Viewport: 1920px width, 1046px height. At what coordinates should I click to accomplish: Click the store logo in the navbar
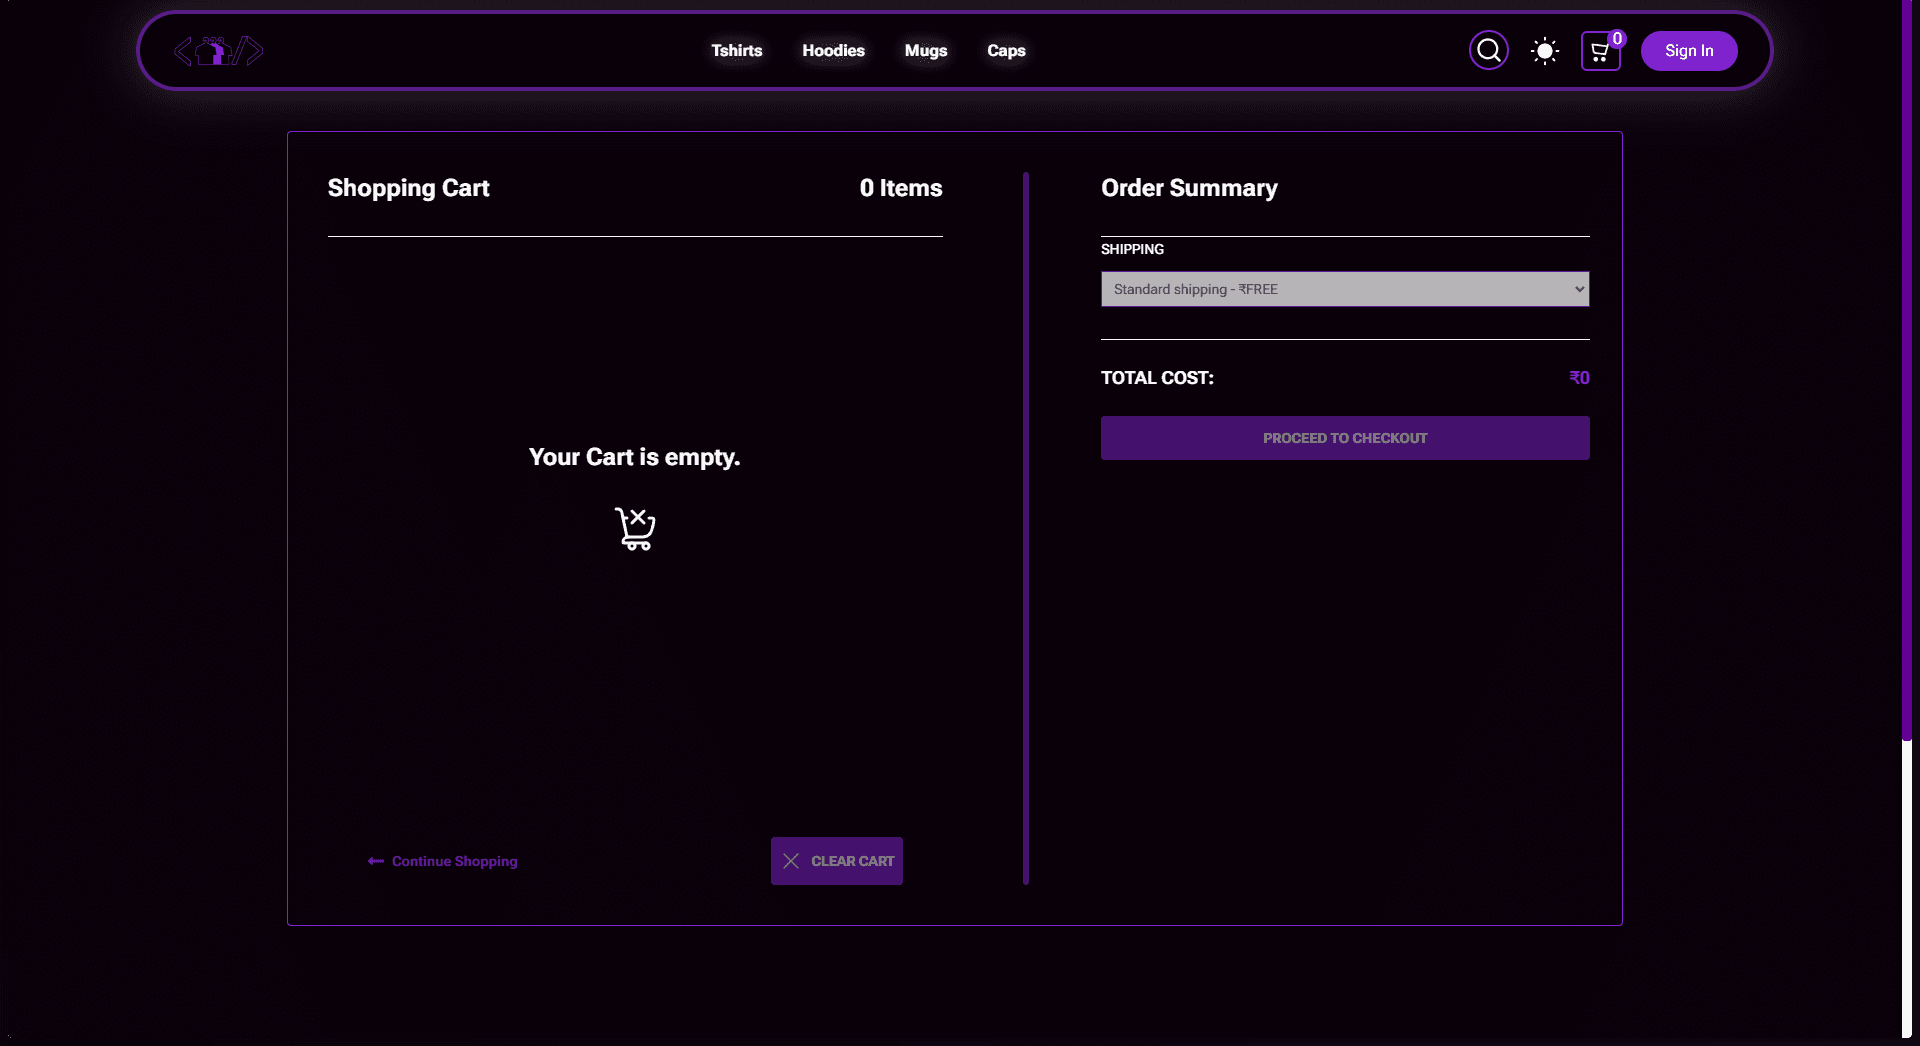pyautogui.click(x=218, y=51)
